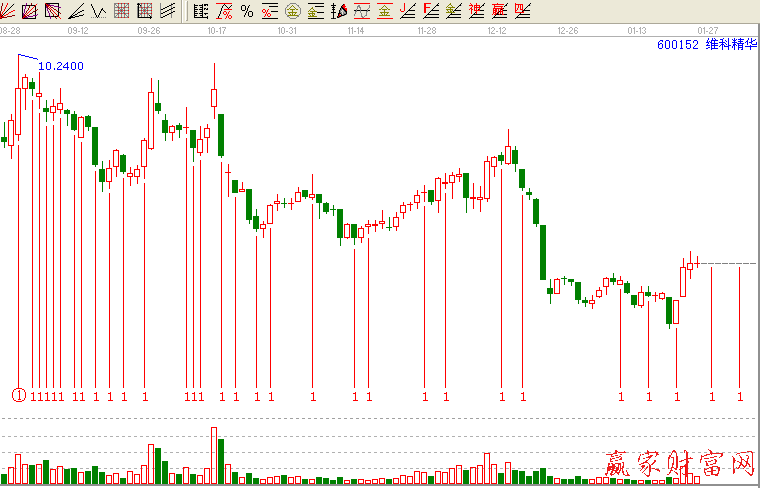Click the 10.2400 high price label
The image size is (760, 488).
click(x=61, y=66)
